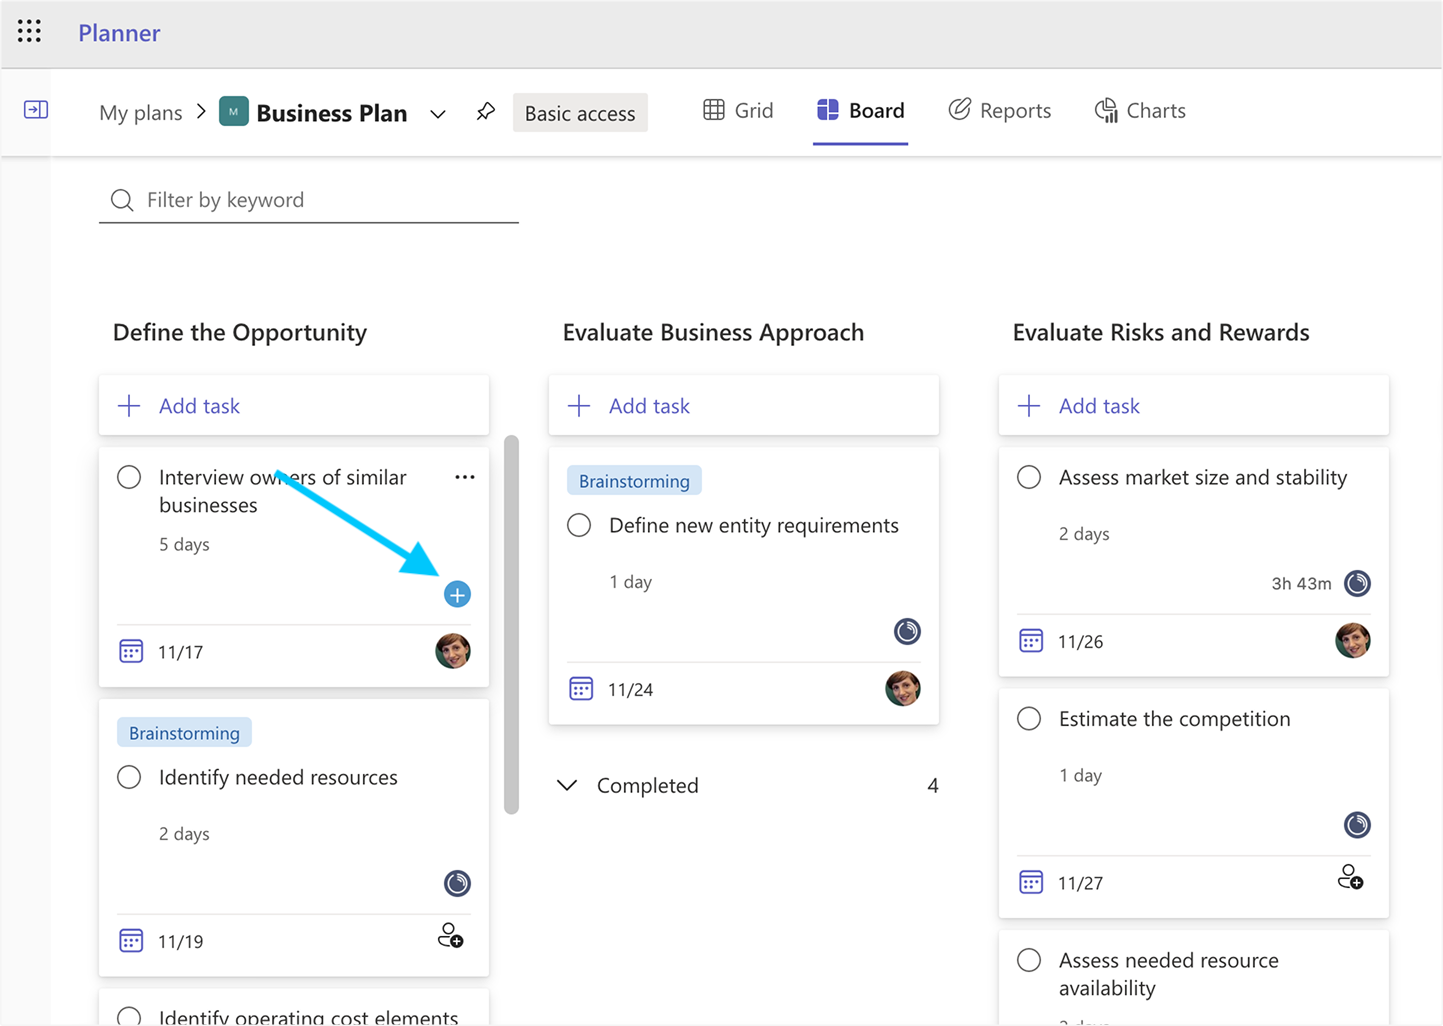Viewport: 1443px width, 1026px height.
Task: Mark Define new entity requirements complete
Action: point(579,526)
